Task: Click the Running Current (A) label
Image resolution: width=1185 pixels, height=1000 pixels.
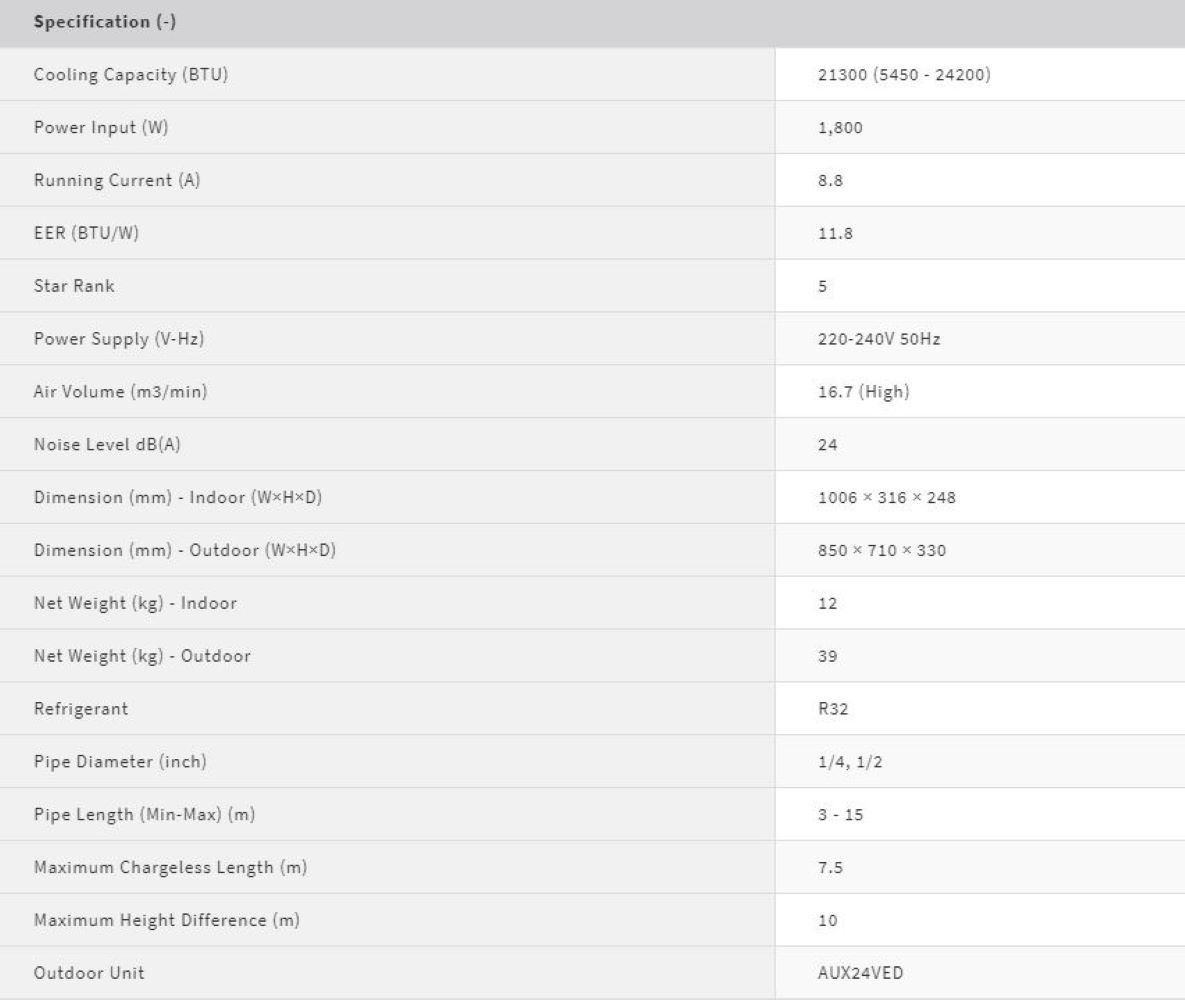Action: pyautogui.click(x=108, y=181)
